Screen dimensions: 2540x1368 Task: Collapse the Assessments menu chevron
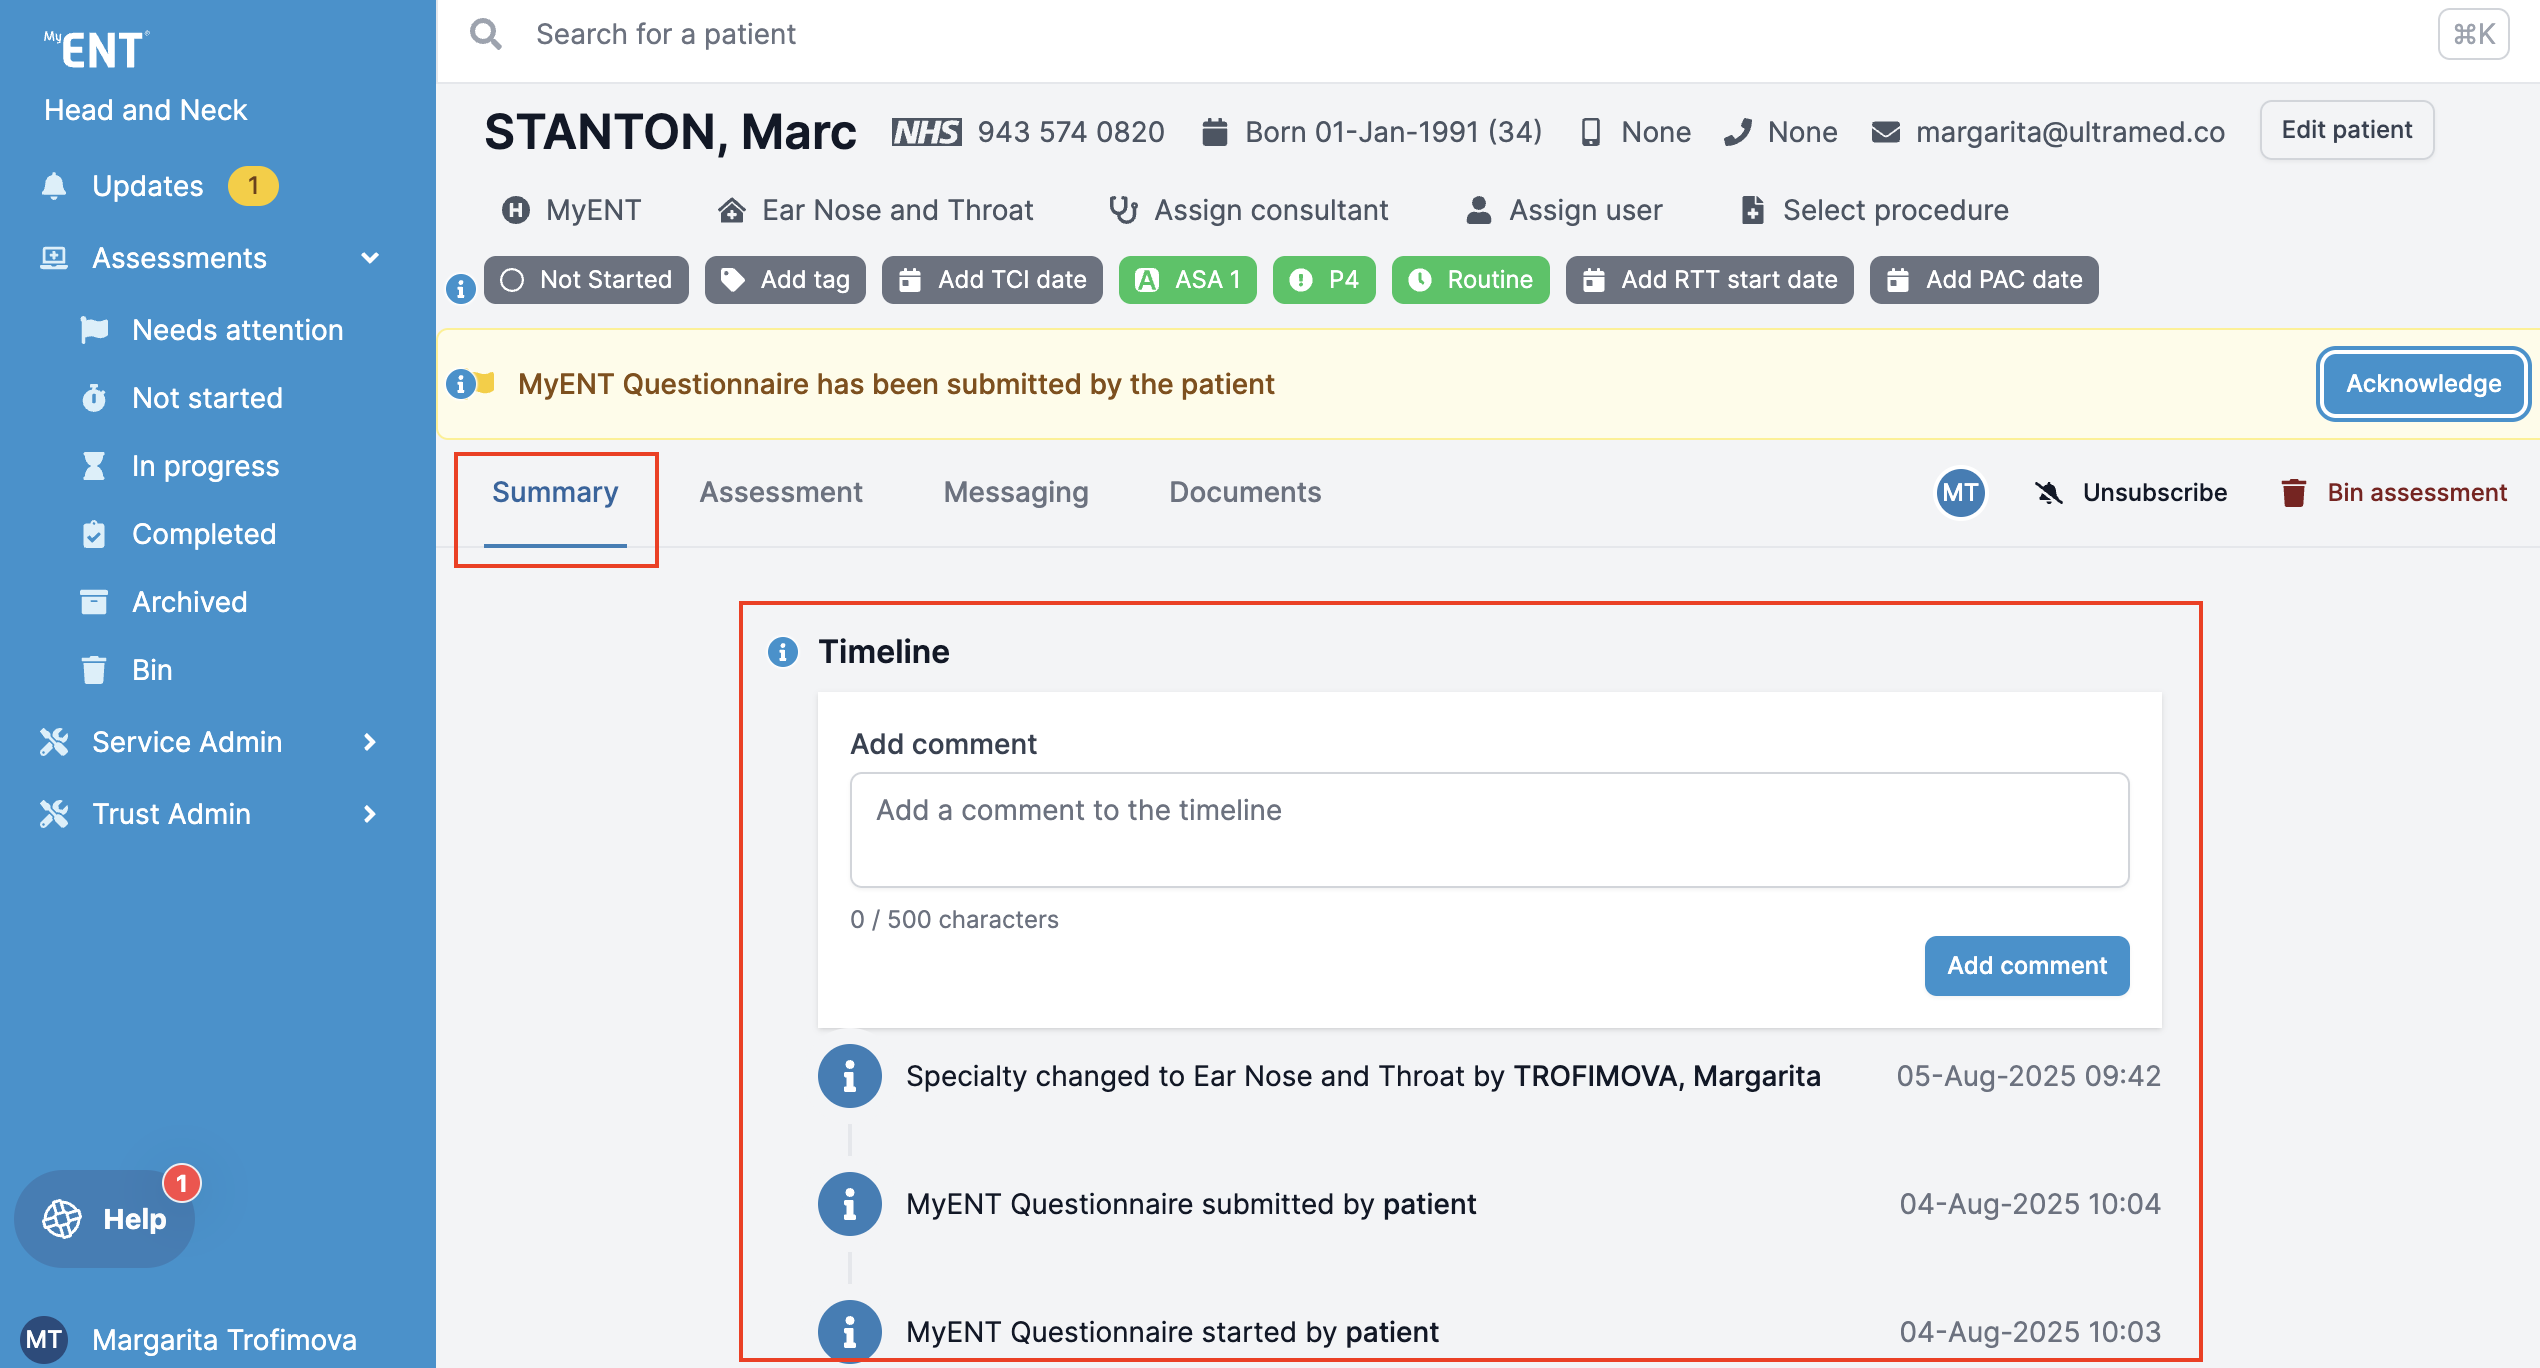(x=370, y=258)
